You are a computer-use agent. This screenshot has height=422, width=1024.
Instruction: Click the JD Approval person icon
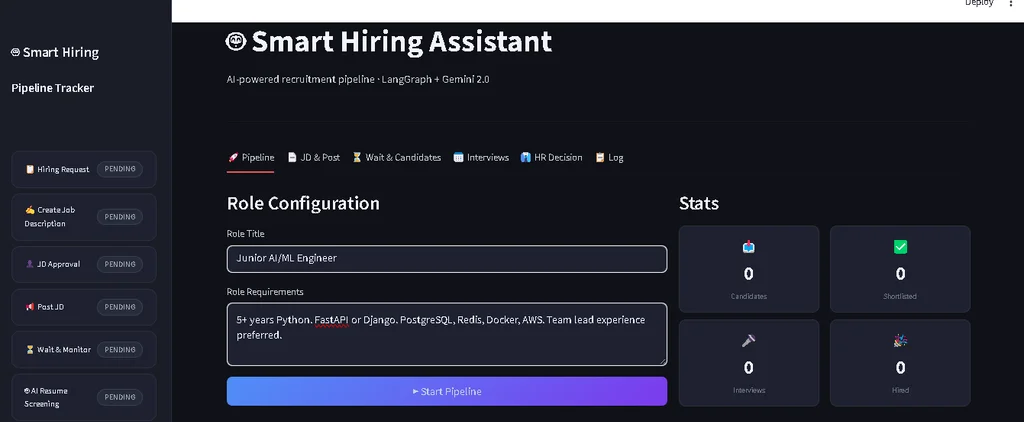(x=29, y=265)
